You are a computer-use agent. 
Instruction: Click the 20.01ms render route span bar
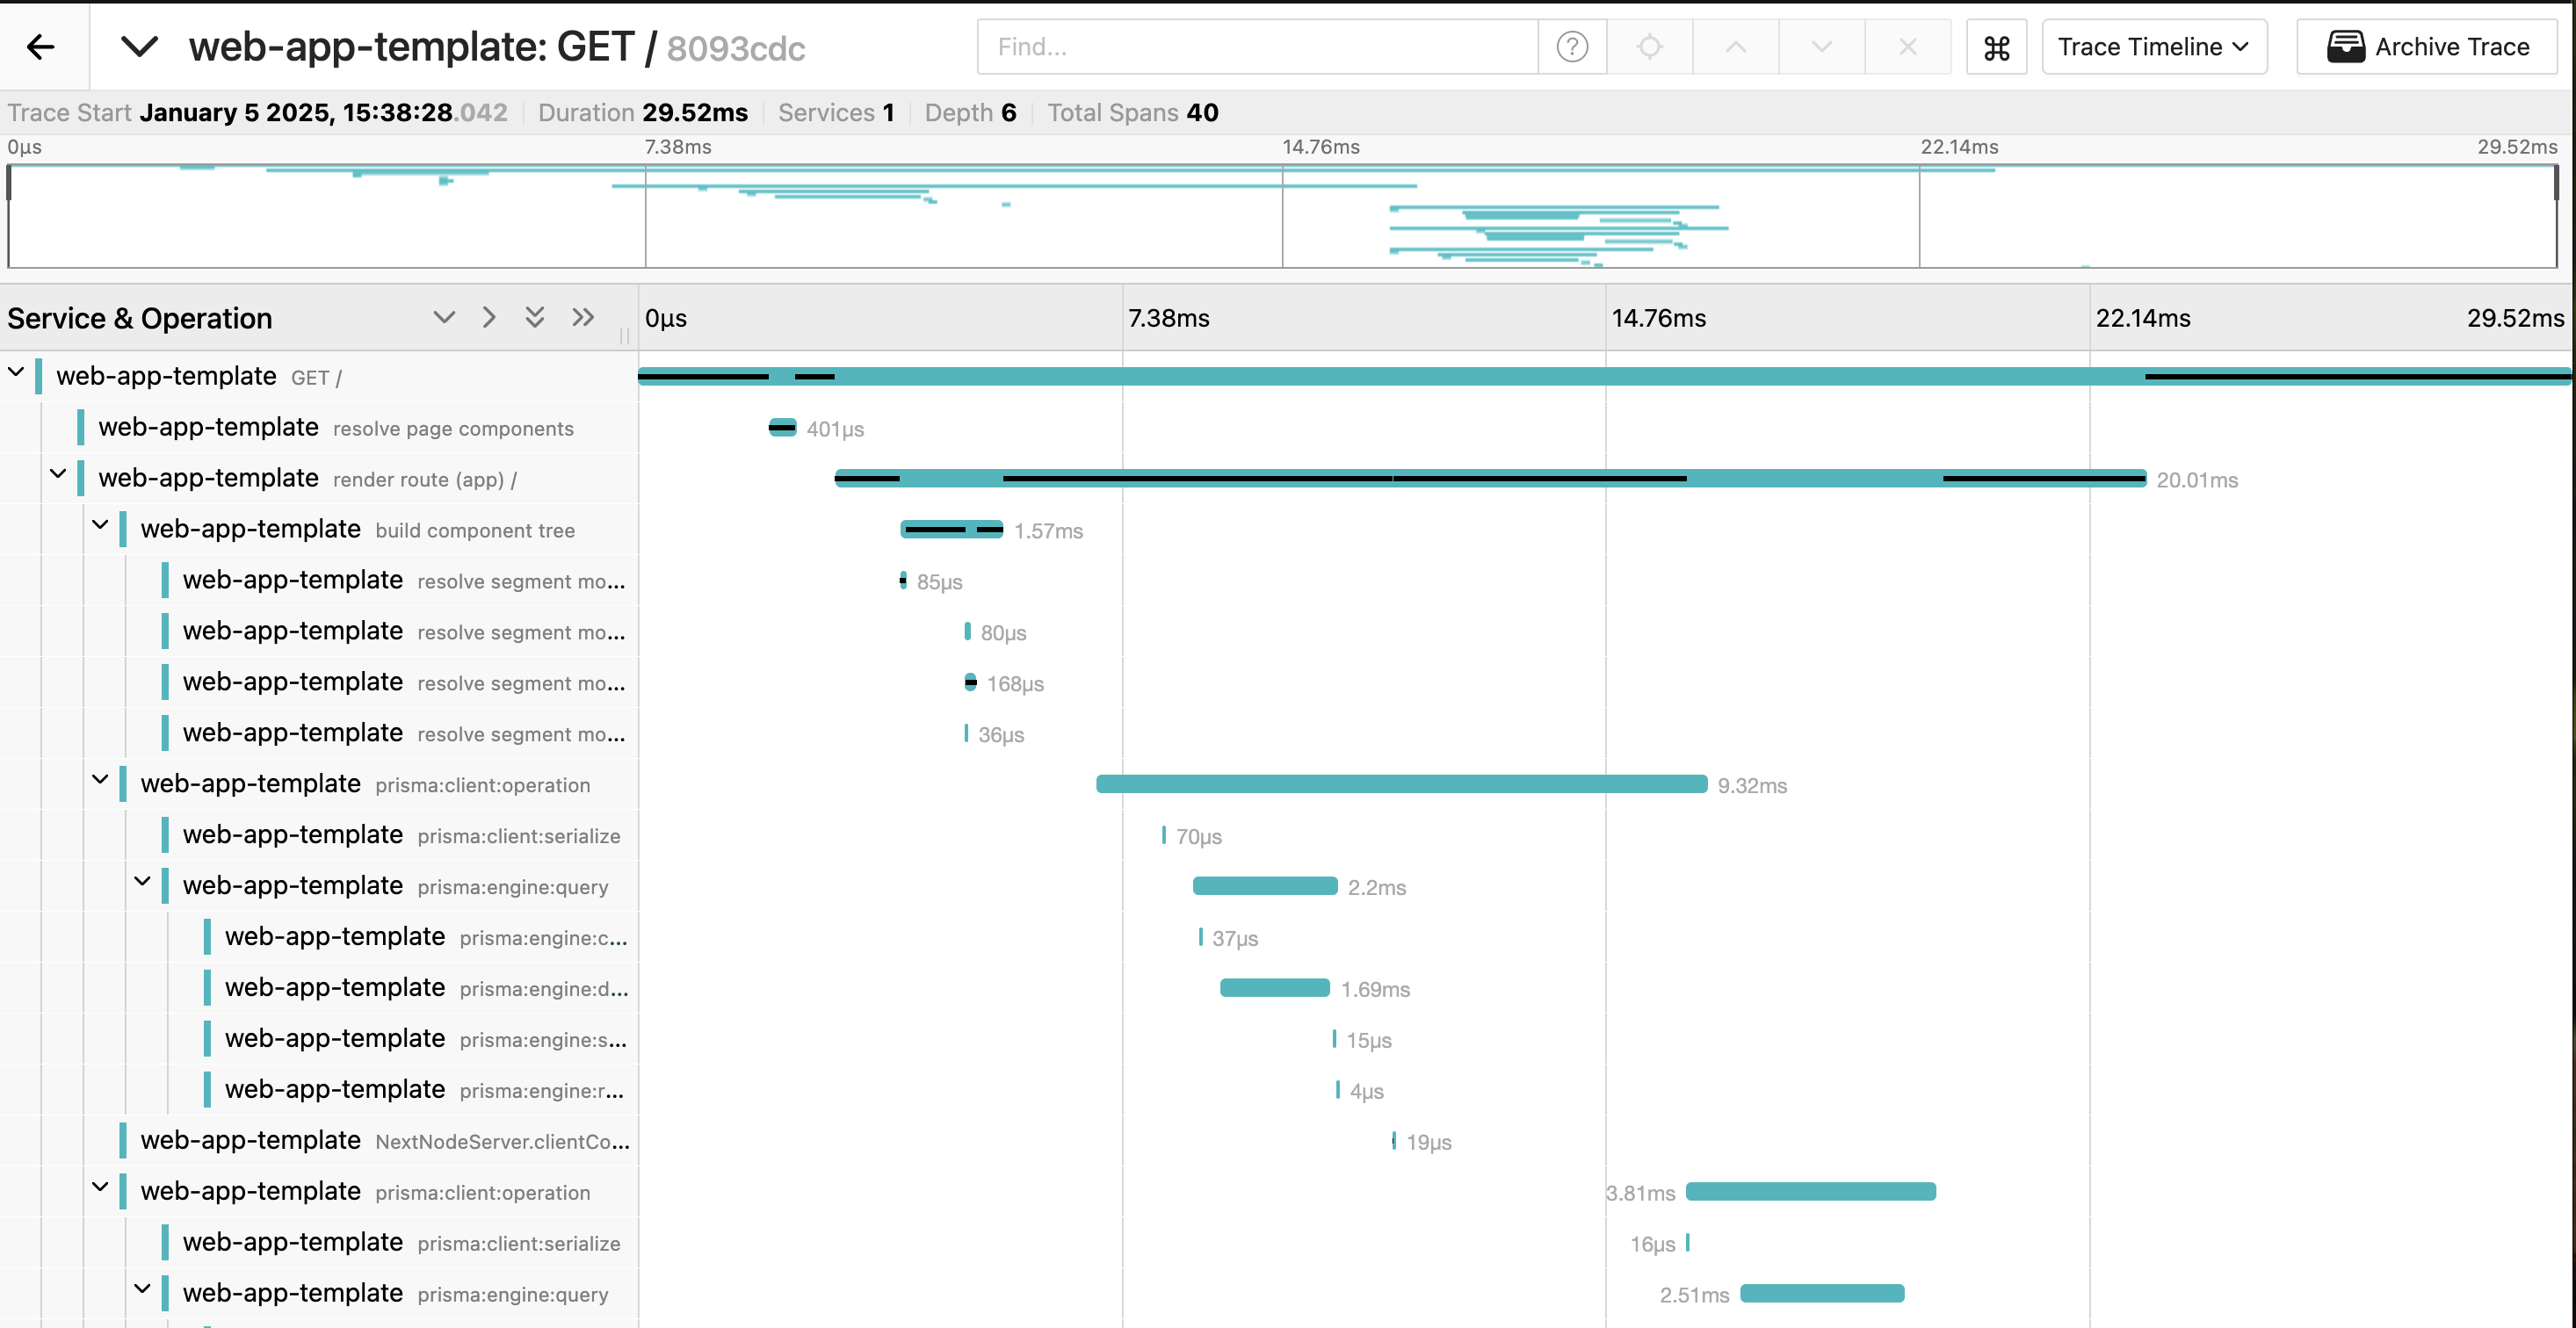coord(1490,479)
